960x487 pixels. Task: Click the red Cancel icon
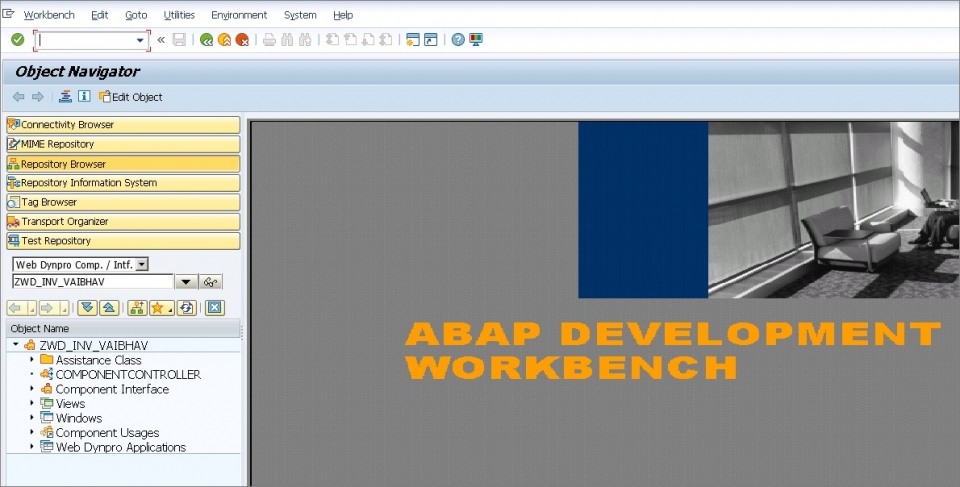coord(242,40)
